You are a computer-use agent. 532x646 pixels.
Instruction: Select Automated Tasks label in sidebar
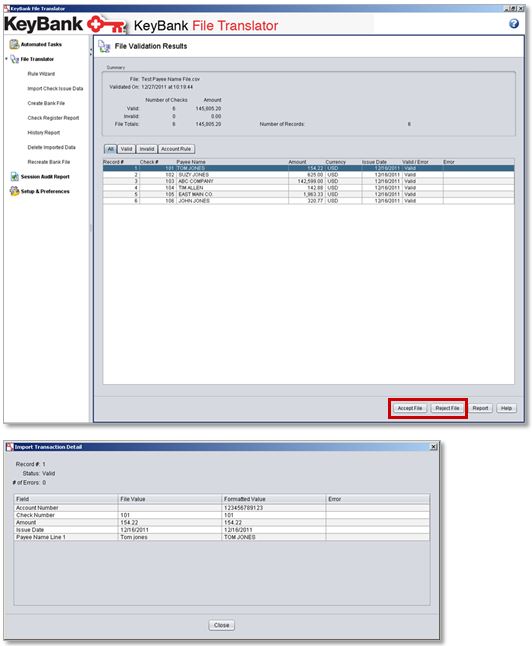pyautogui.click(x=41, y=44)
